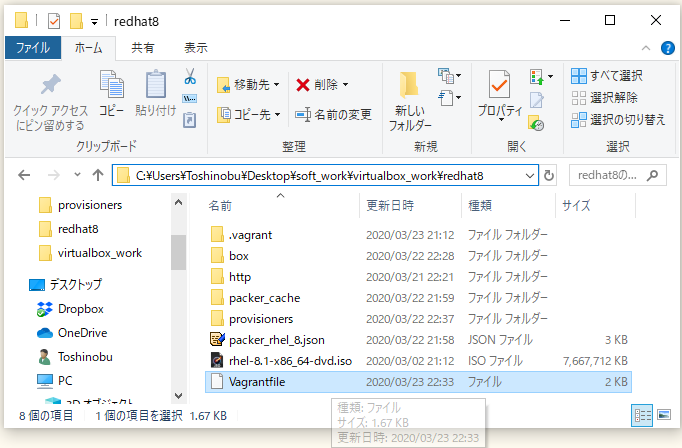
Task: Collapse the ribbon with chevron
Action: 646,48
